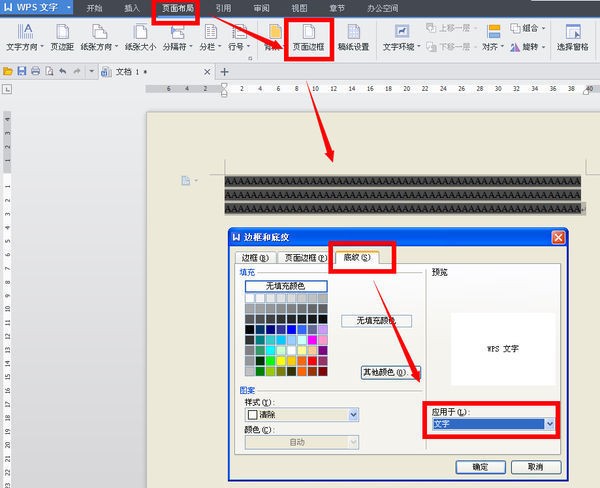
Task: Open 选择窗格 selection pane
Action: (x=572, y=38)
